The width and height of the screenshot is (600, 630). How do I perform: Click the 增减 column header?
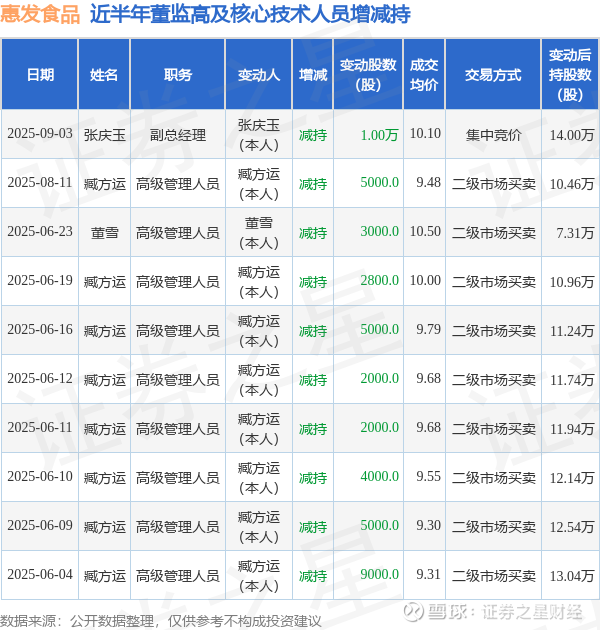pos(313,75)
